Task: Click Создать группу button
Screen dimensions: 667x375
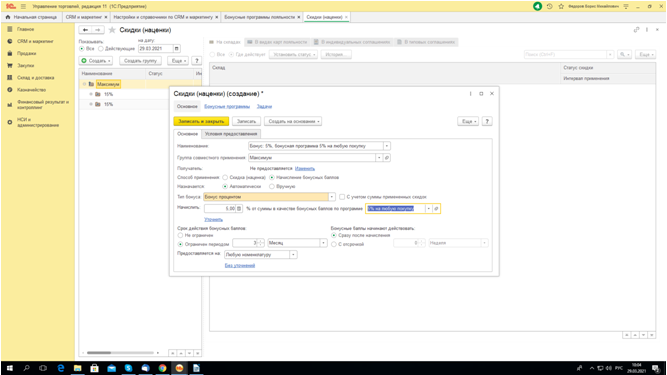Action: [140, 61]
